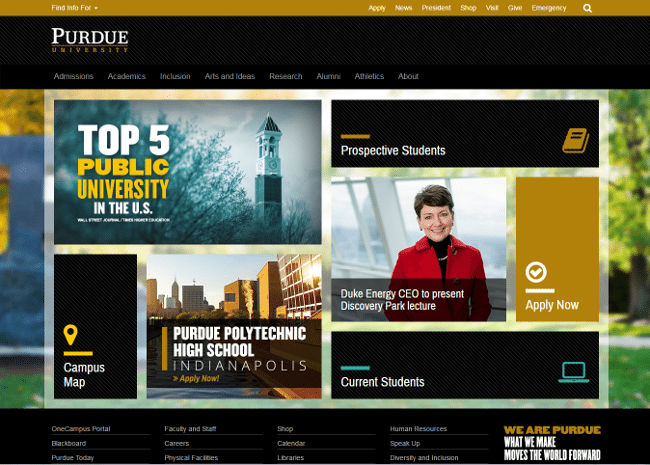Visit the Shop link in top bar
Image resolution: width=650 pixels, height=465 pixels.
point(468,8)
